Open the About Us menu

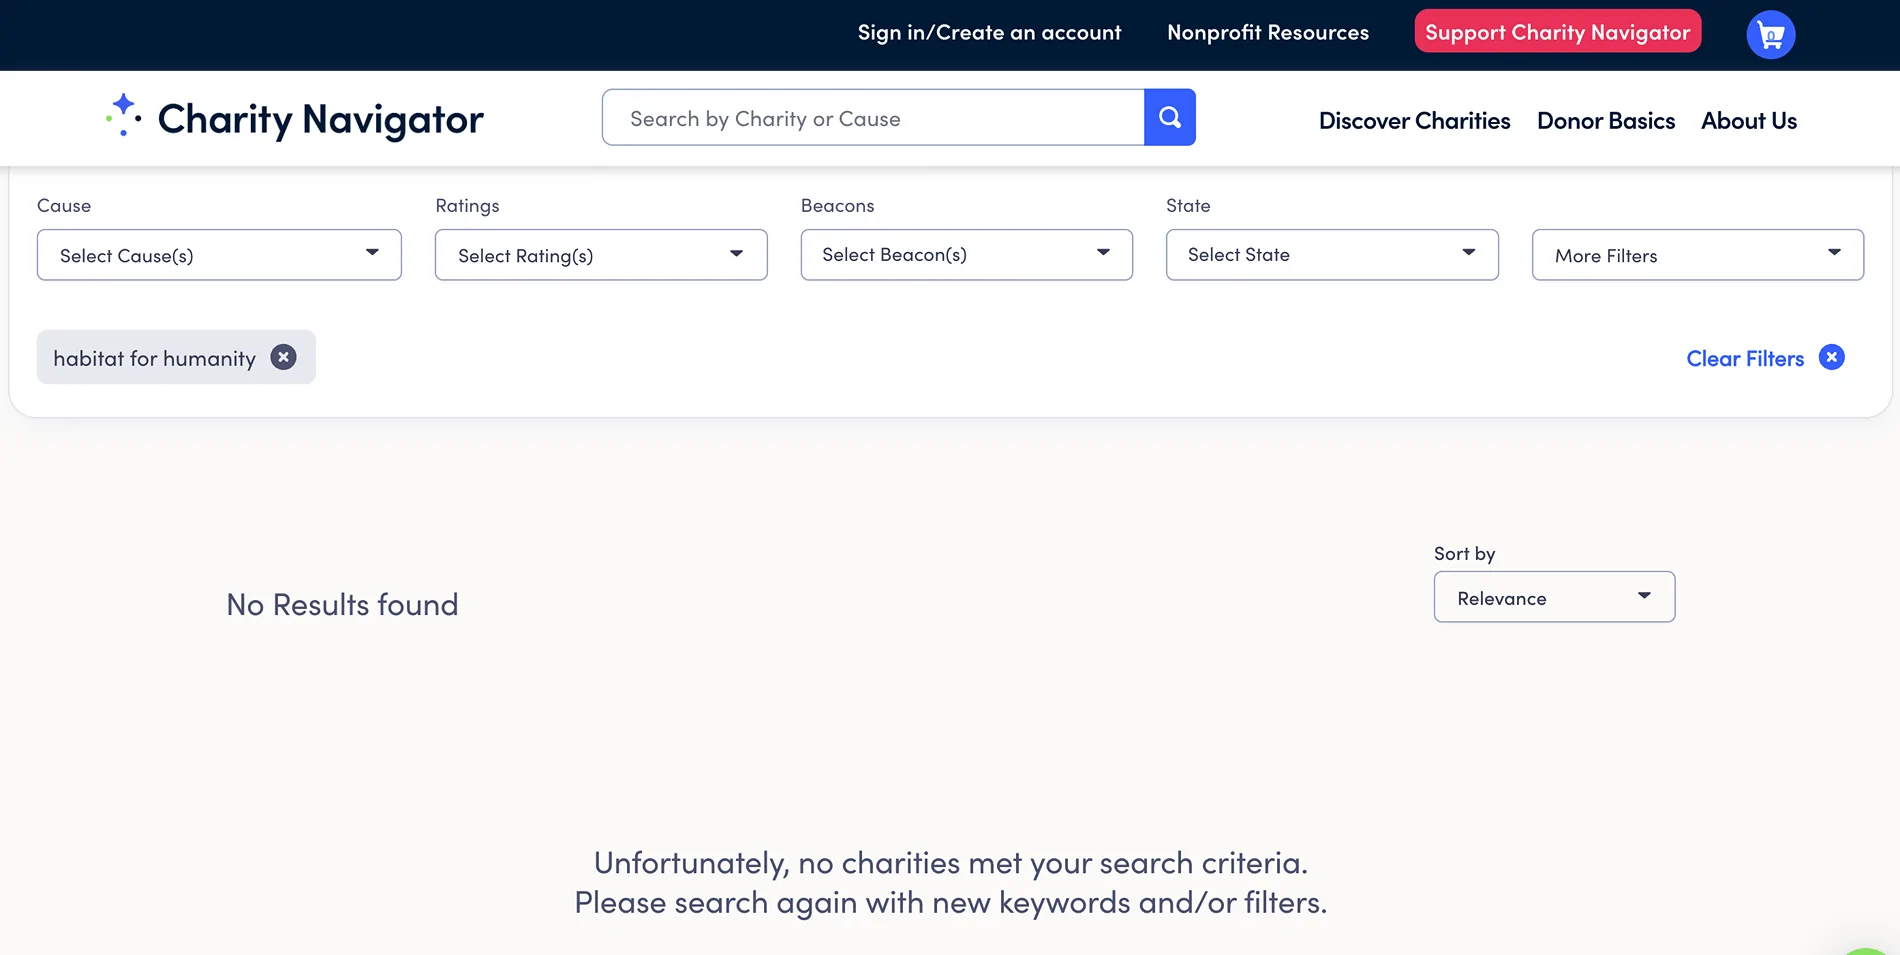tap(1749, 120)
